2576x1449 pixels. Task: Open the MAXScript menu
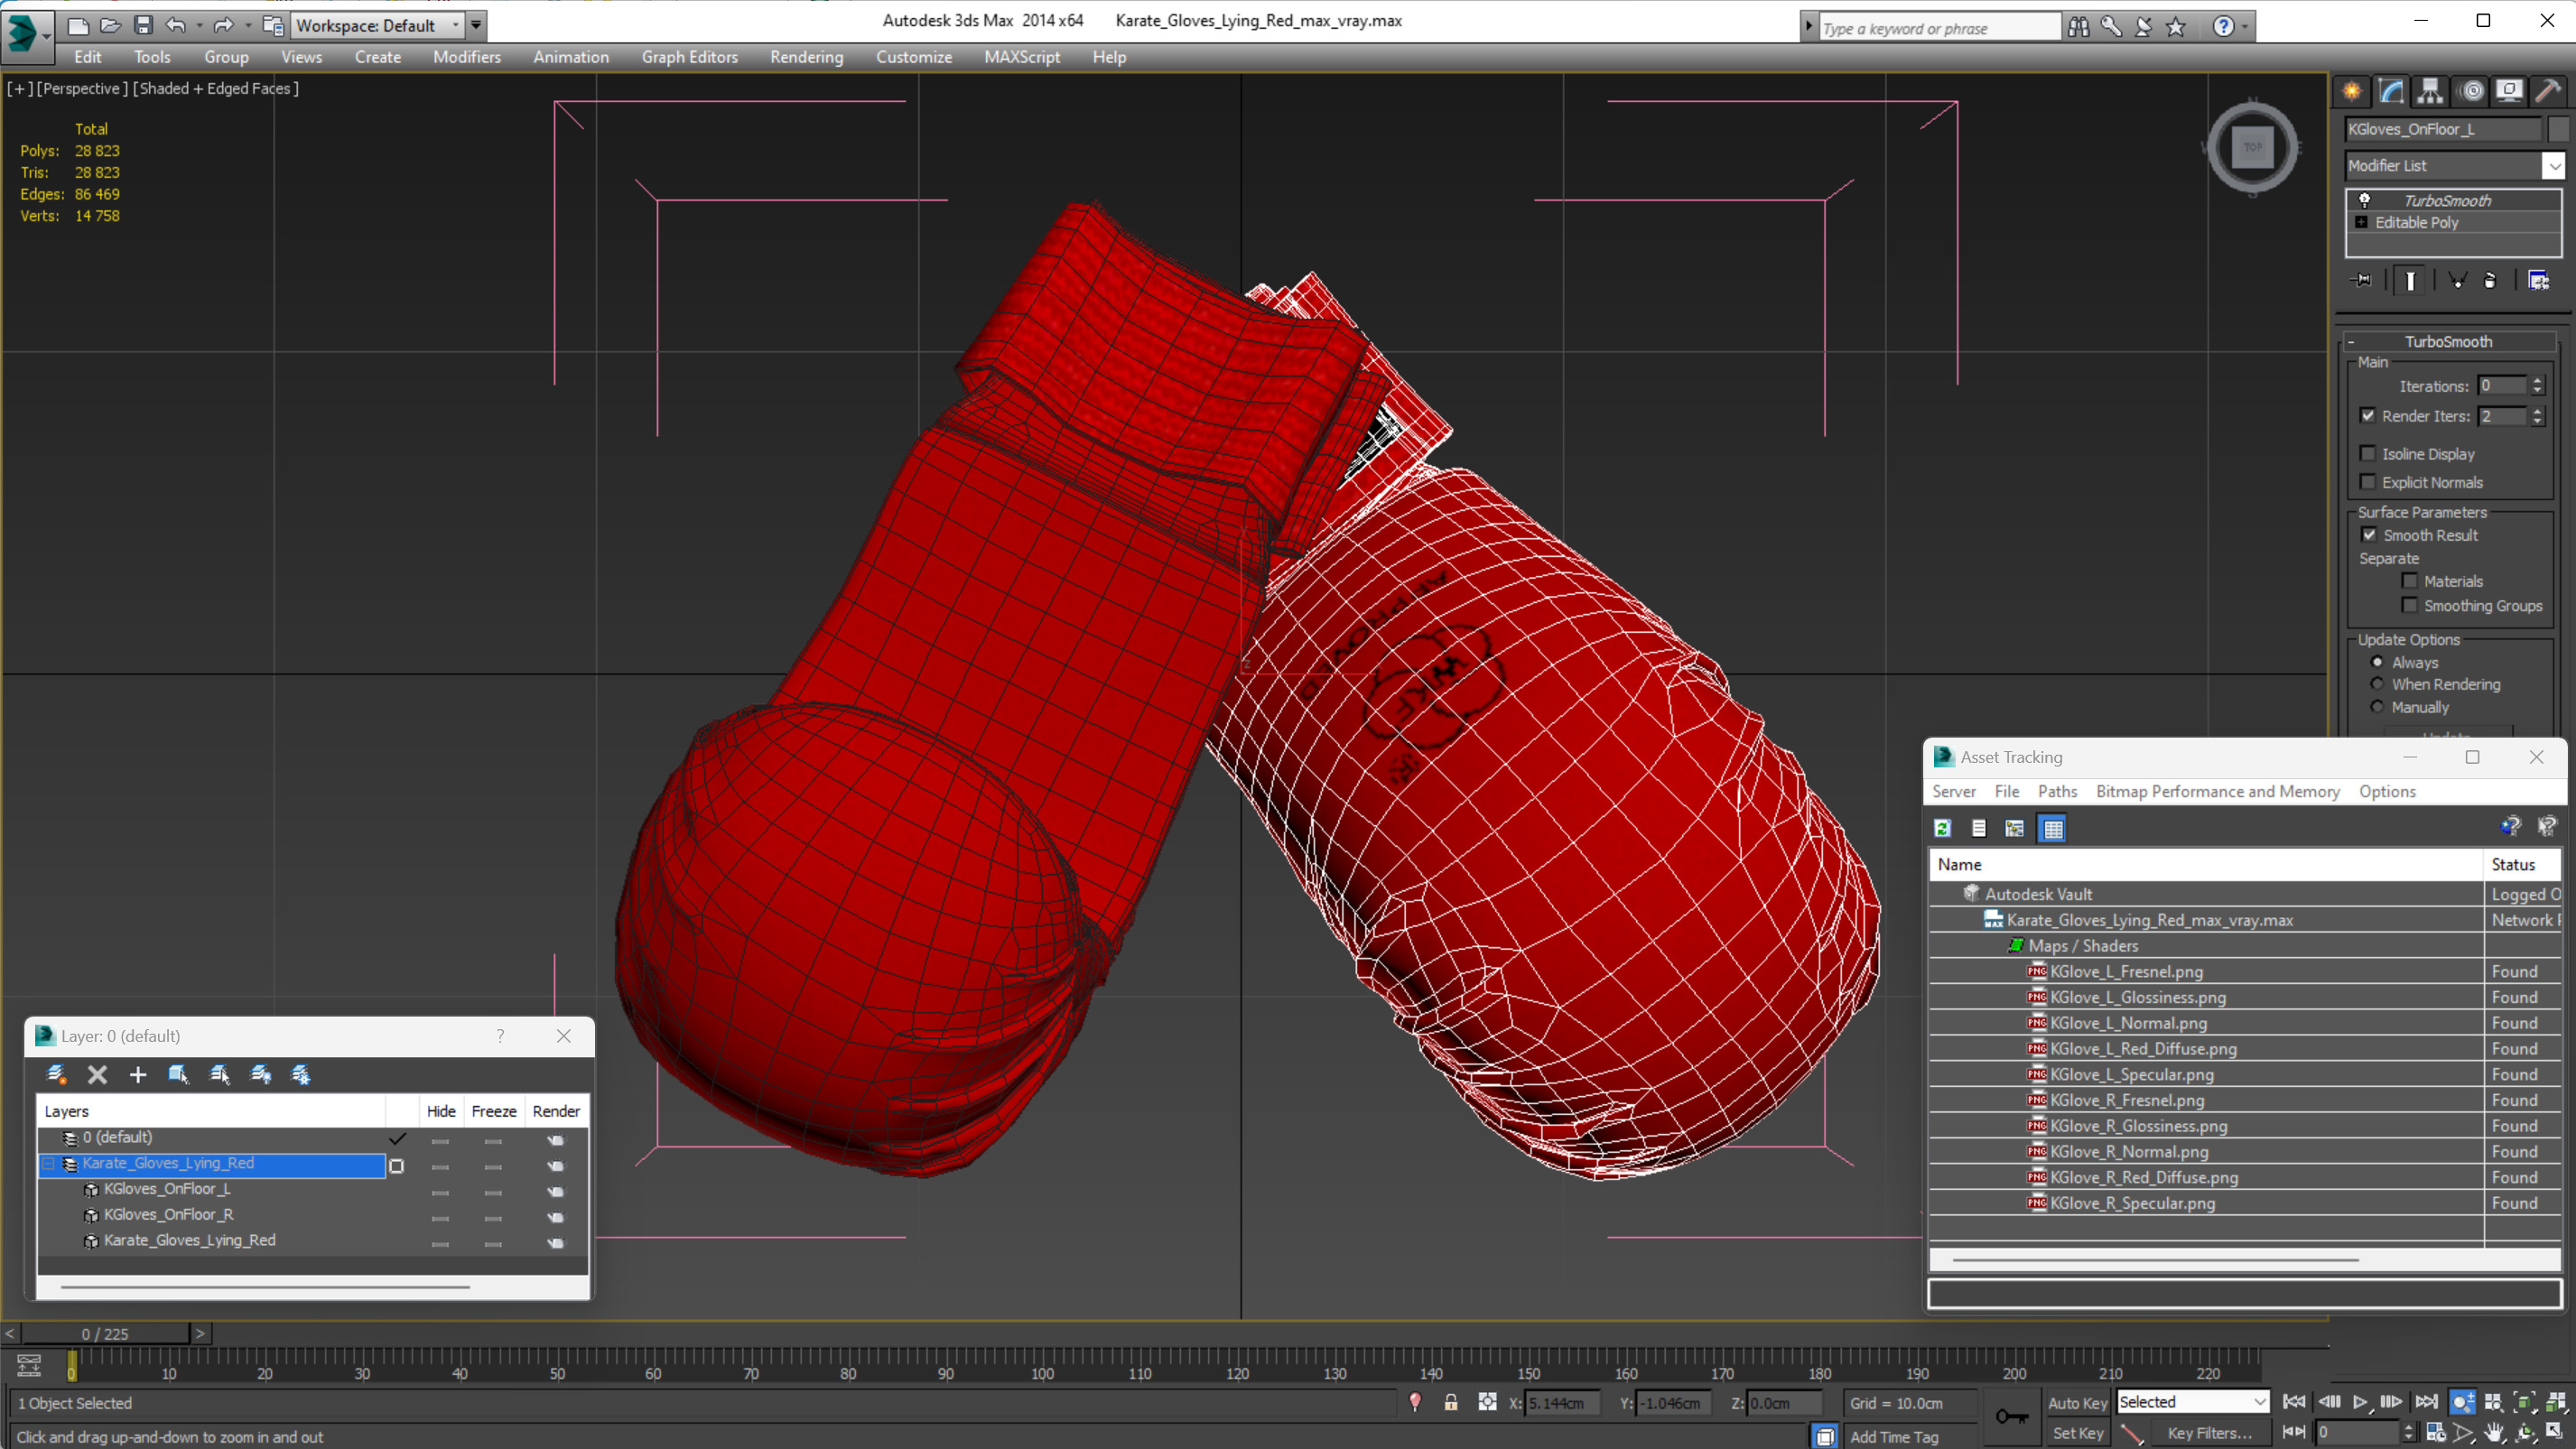(x=1021, y=57)
